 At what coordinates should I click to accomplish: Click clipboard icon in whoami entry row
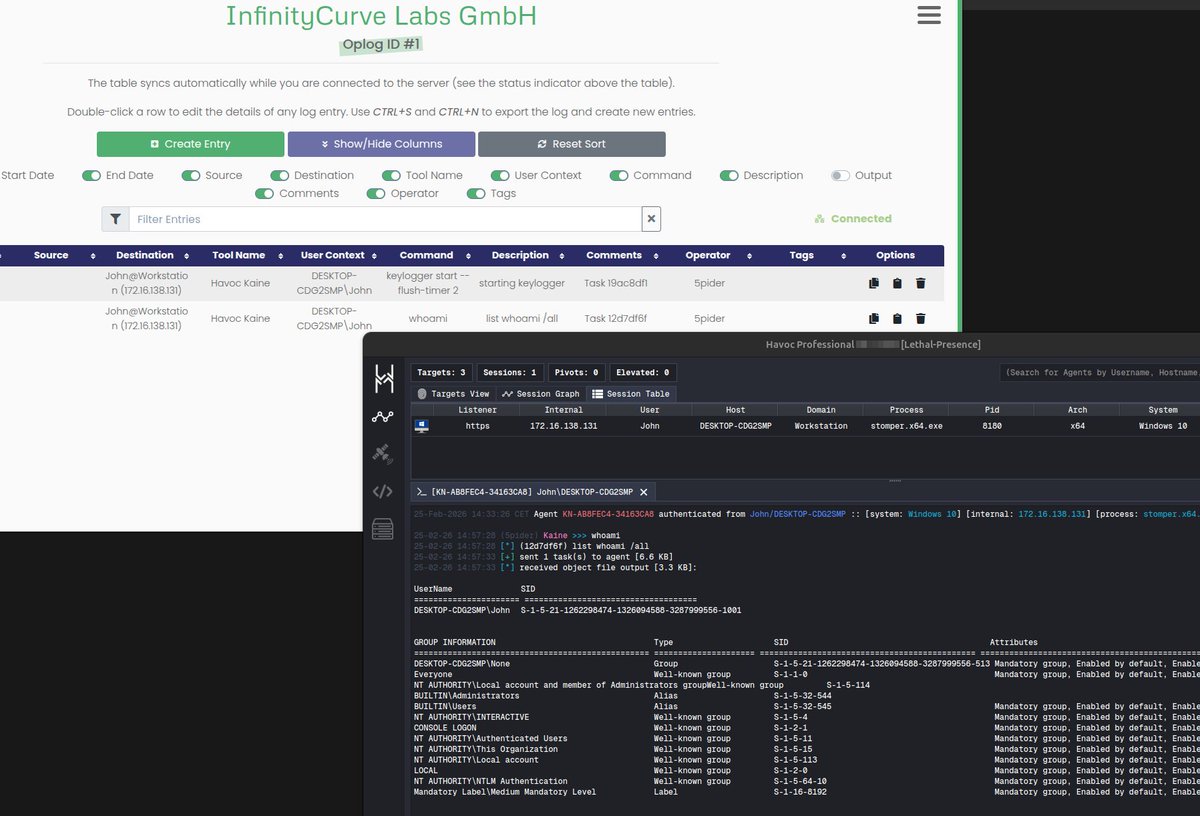click(x=897, y=318)
